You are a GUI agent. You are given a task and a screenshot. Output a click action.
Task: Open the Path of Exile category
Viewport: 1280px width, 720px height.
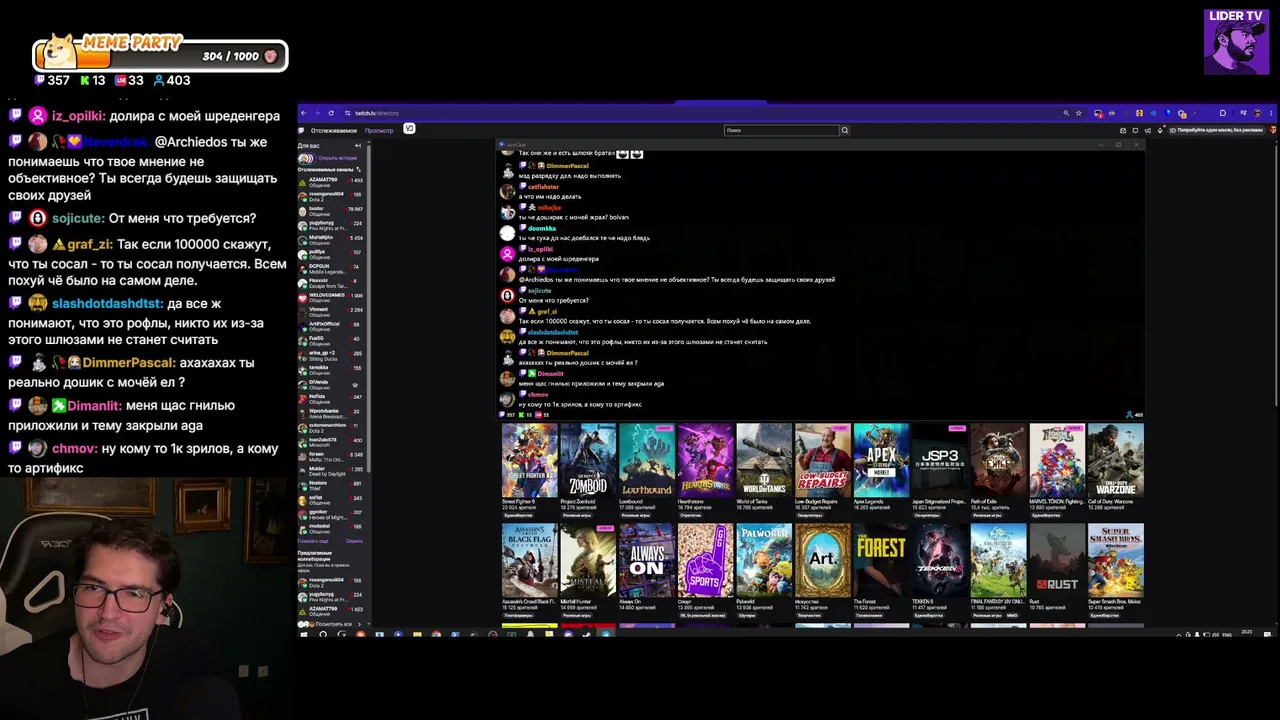click(998, 460)
